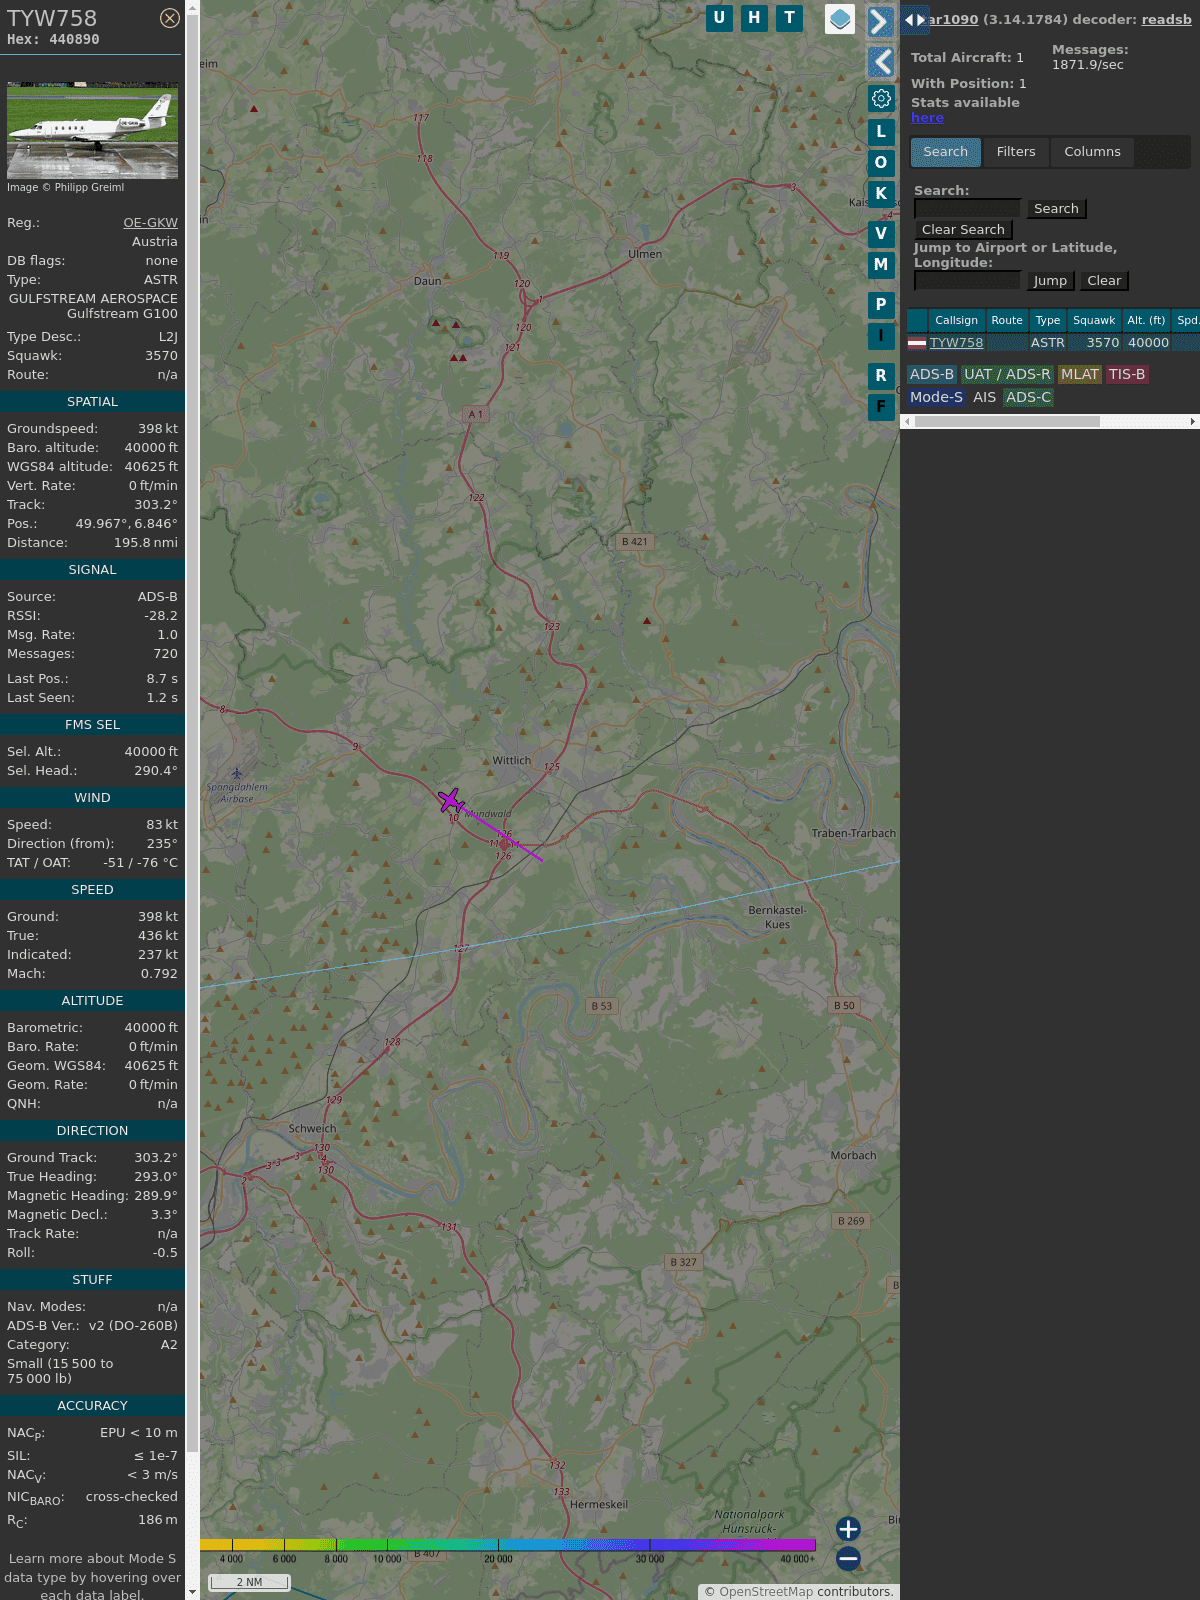Viewport: 1200px width, 1600px height.
Task: Close the TYW758 aircraft info panel
Action: click(170, 18)
